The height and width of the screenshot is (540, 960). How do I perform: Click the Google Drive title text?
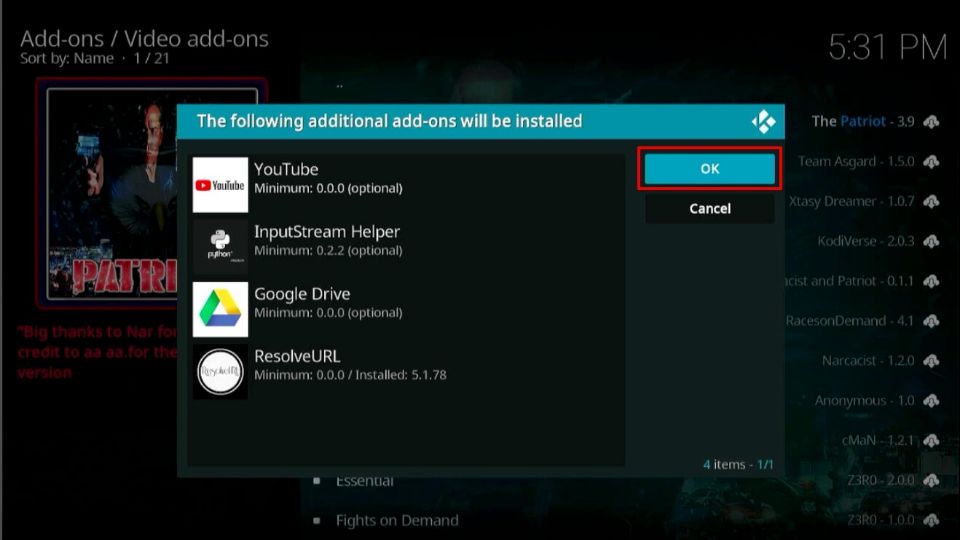click(x=302, y=294)
